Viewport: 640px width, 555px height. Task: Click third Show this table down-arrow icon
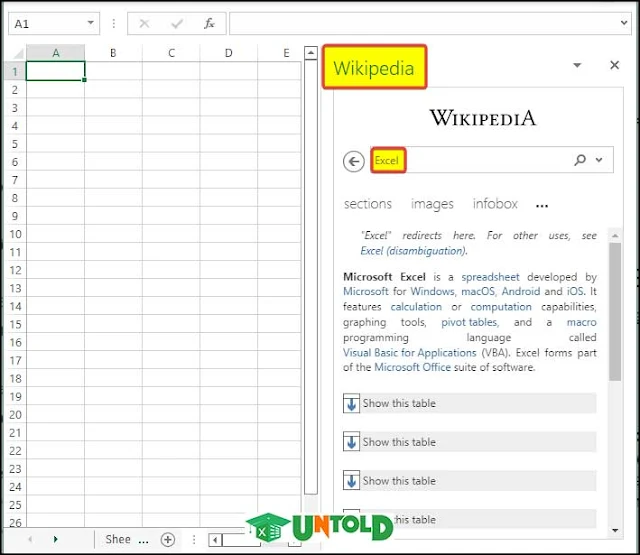(x=351, y=481)
